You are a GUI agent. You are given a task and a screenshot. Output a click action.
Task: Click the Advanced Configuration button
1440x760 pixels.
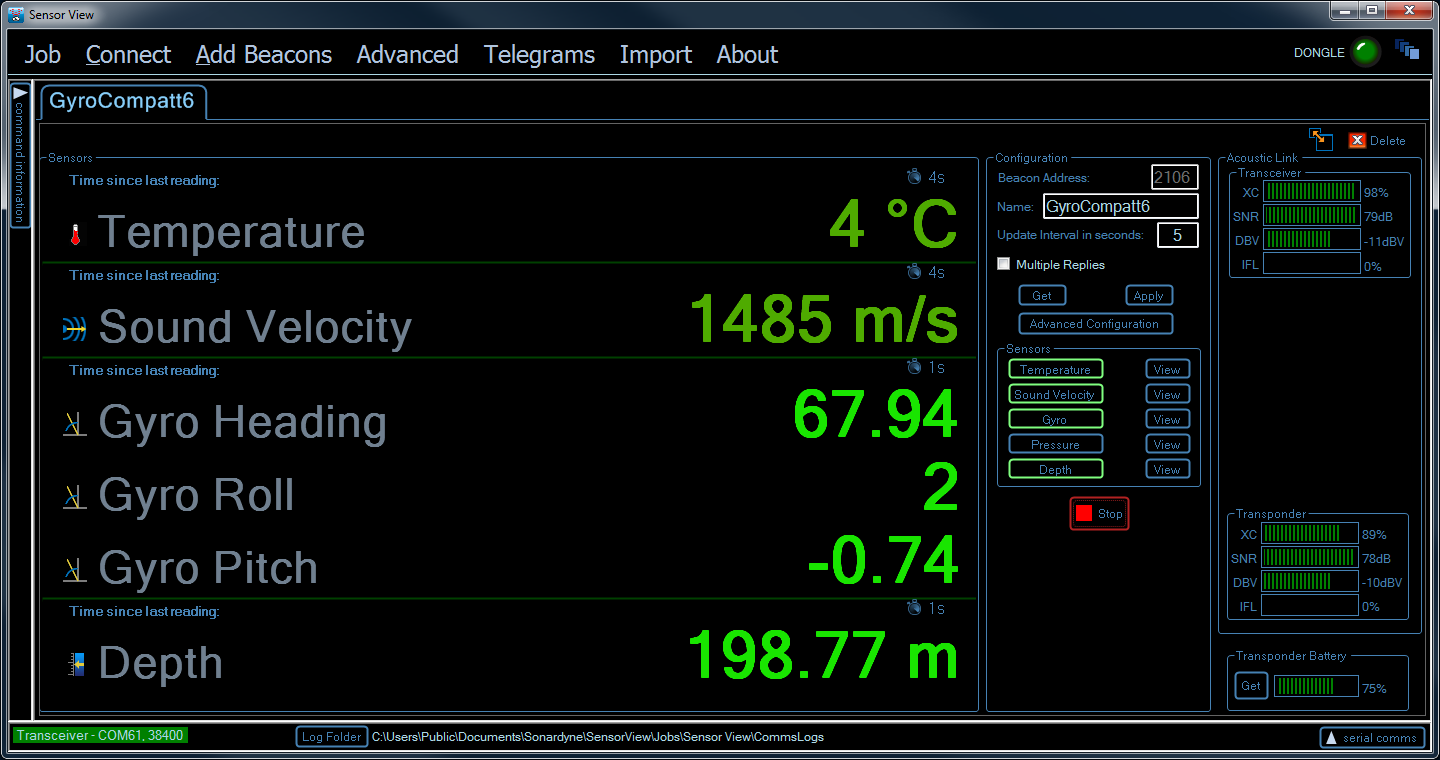(x=1095, y=323)
